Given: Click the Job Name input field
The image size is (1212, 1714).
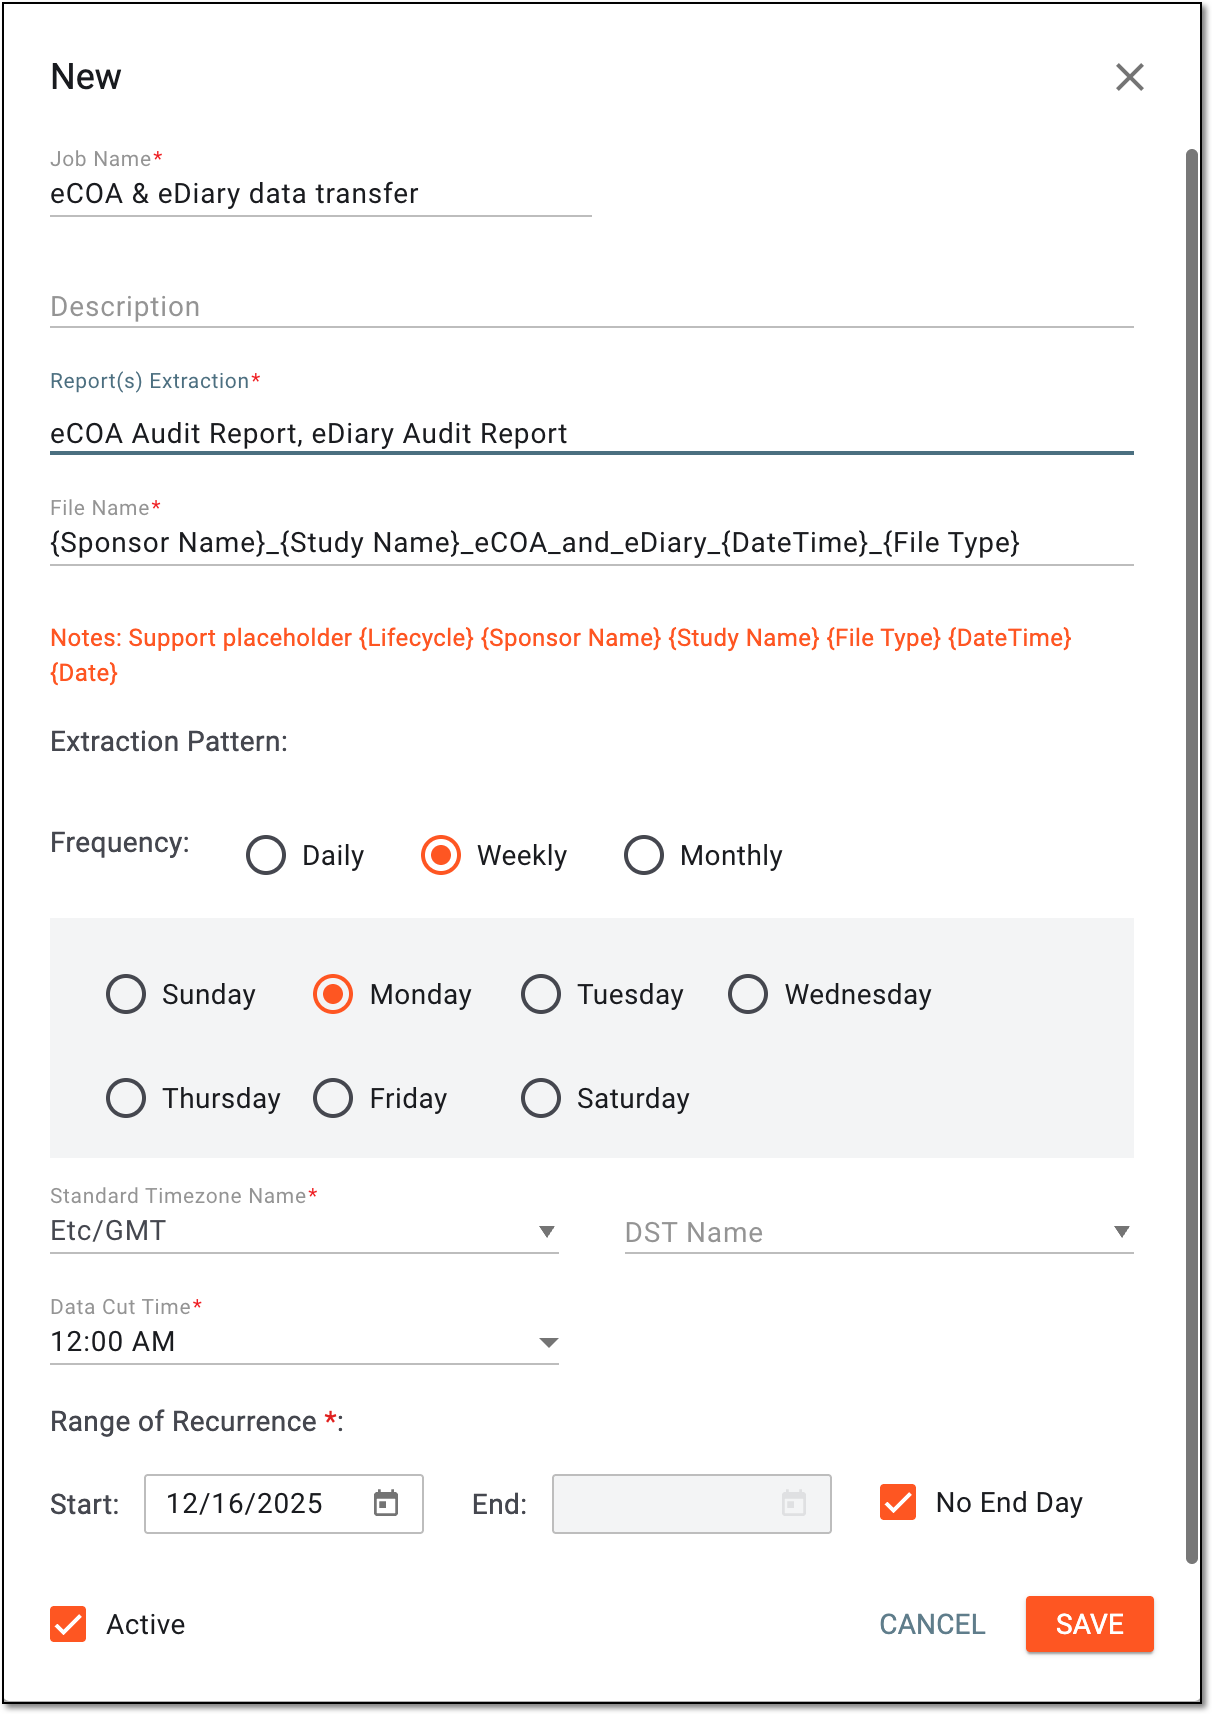Looking at the screenshot, I should click(x=321, y=194).
